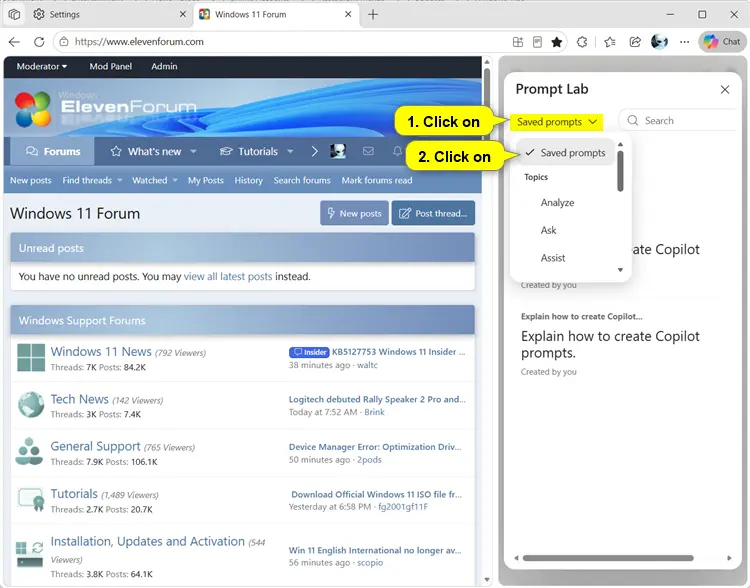The width and height of the screenshot is (750, 588).
Task: Open the Copilot Chat button
Action: (x=722, y=42)
